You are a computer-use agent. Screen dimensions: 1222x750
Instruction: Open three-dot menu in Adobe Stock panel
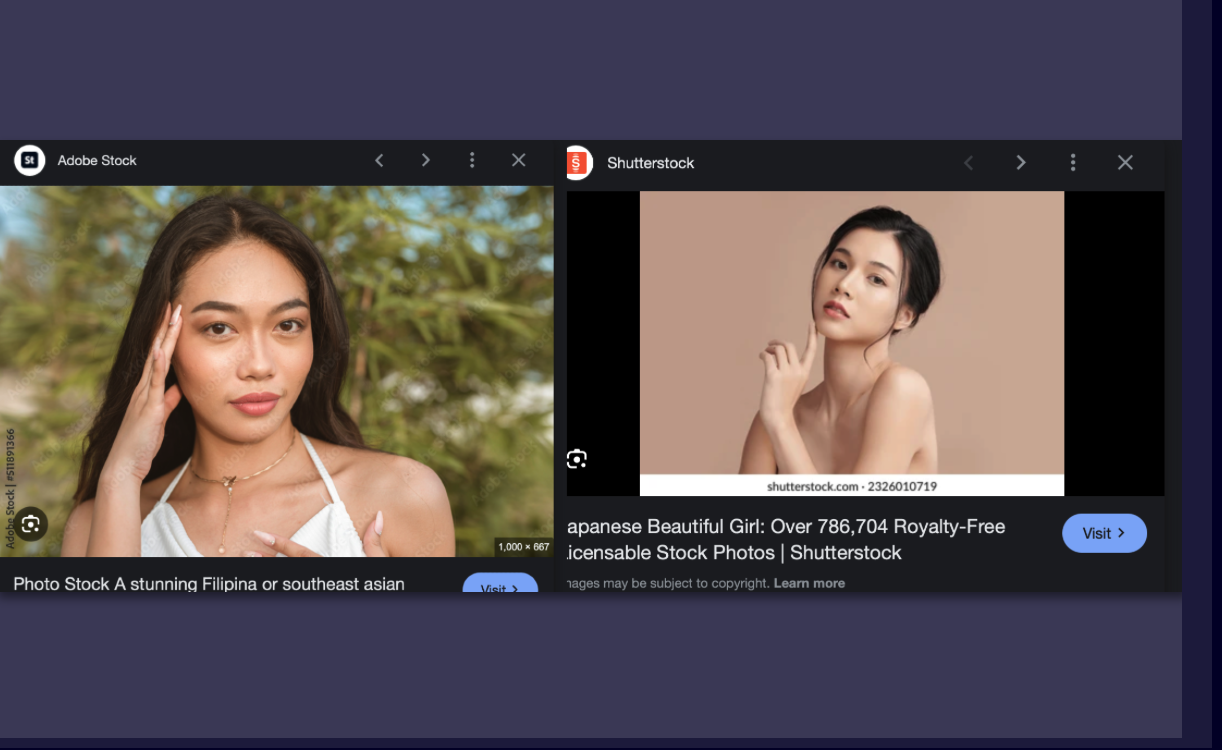click(472, 160)
